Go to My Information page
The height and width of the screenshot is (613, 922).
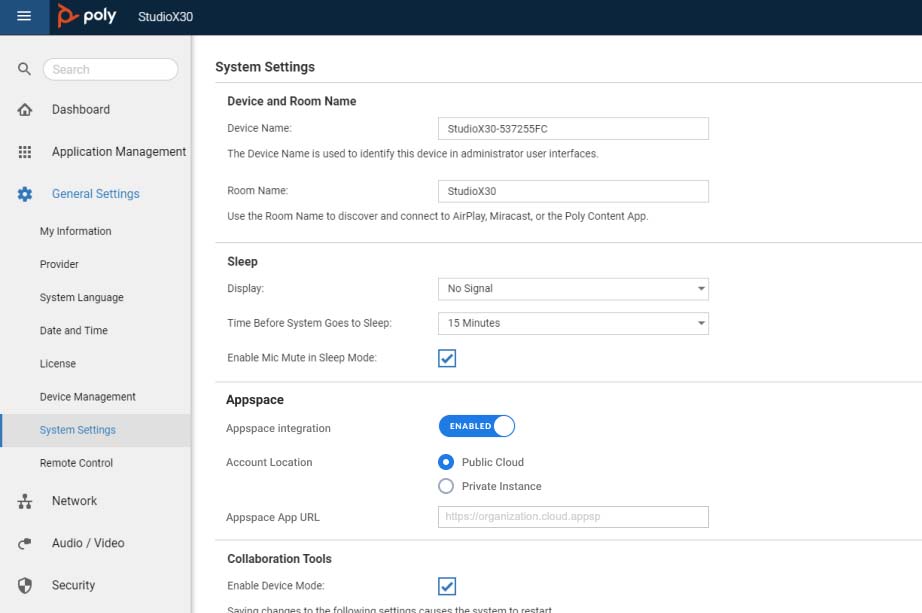(75, 231)
